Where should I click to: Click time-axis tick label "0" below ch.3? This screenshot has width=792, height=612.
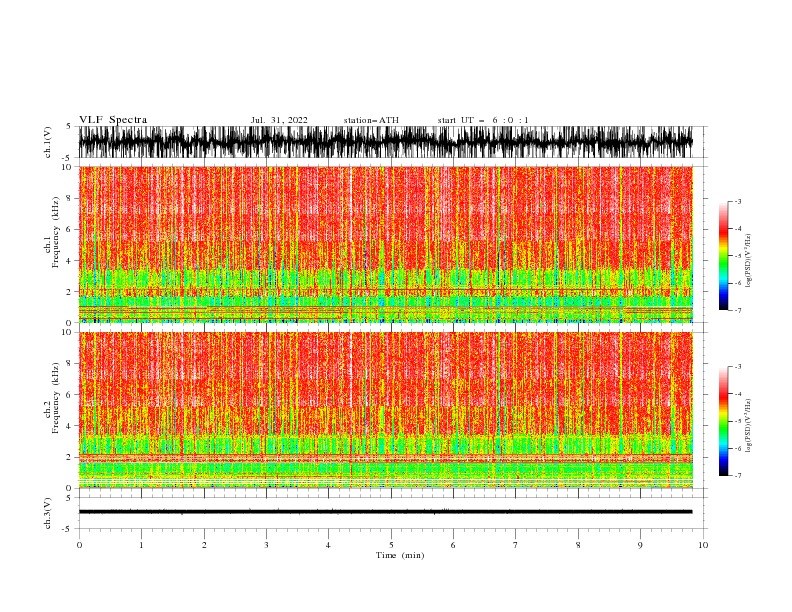pos(79,545)
